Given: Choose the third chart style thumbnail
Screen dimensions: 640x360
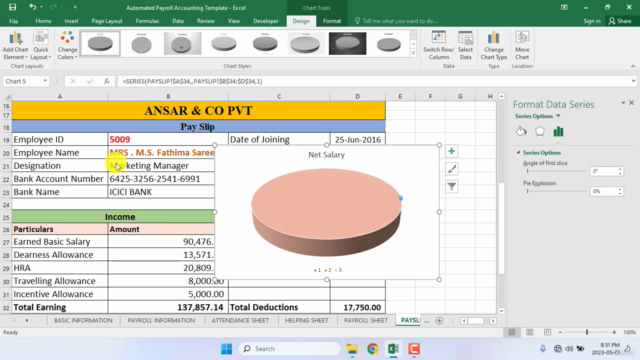Looking at the screenshot, I should coord(182,44).
